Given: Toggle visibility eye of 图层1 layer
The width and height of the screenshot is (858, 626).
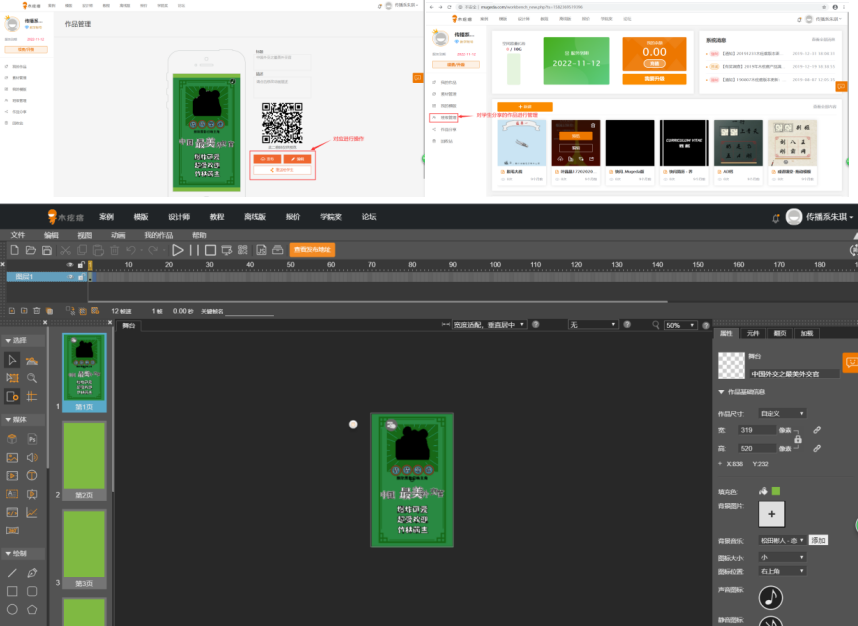Looking at the screenshot, I should pos(69,276).
